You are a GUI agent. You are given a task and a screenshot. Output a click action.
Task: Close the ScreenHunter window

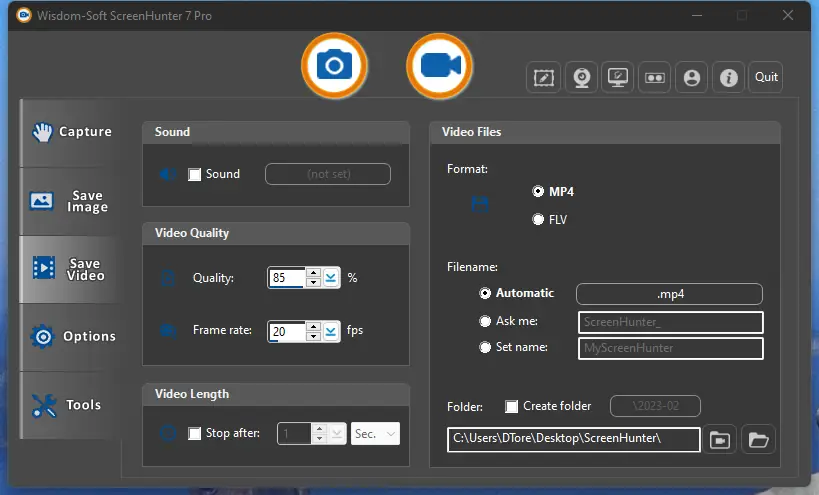(x=788, y=15)
